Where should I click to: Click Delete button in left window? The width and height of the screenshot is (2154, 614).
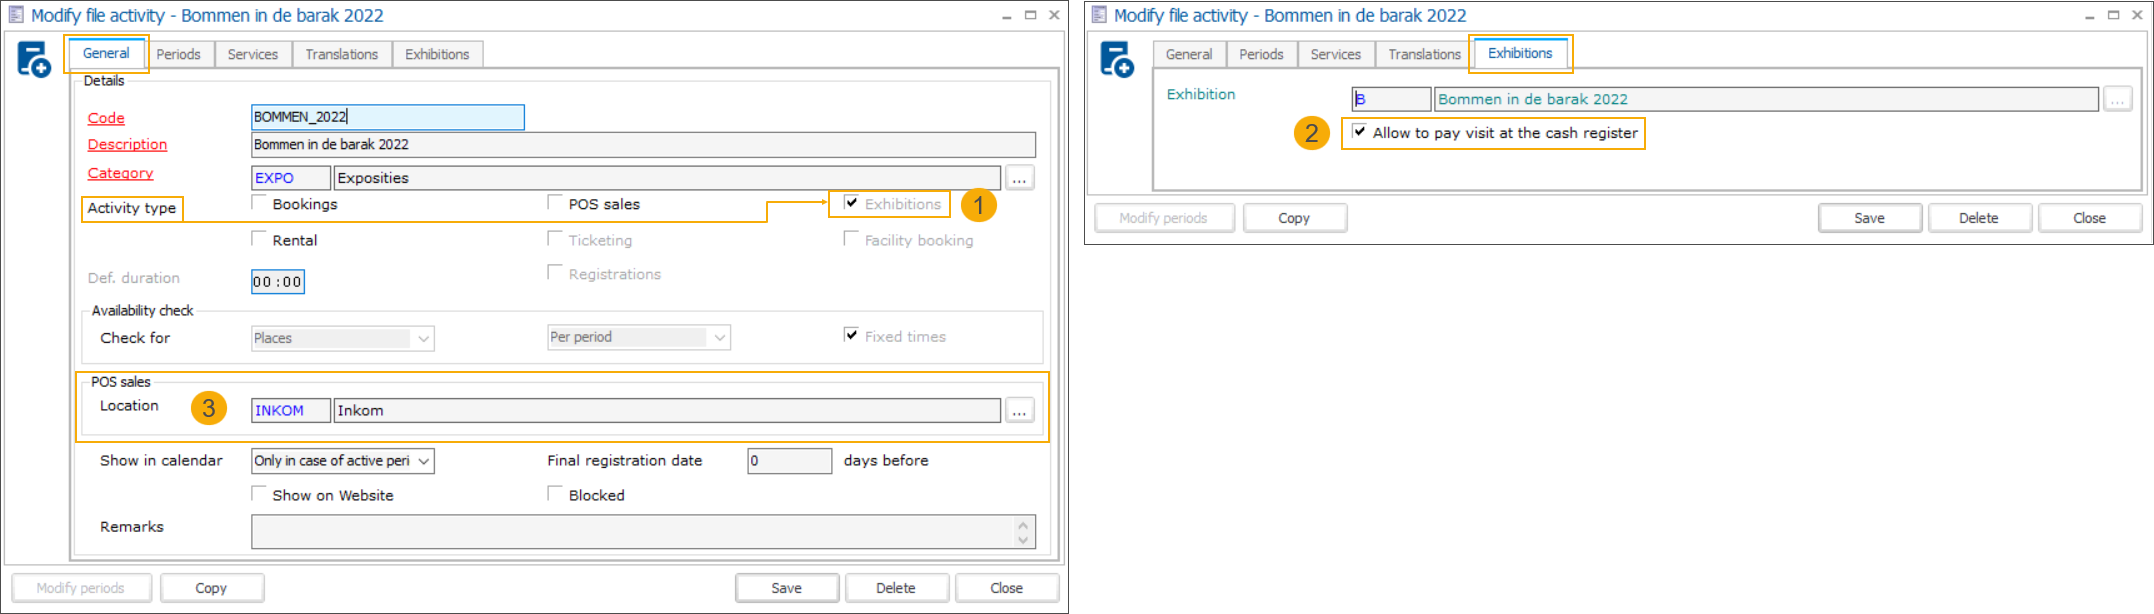tap(896, 588)
